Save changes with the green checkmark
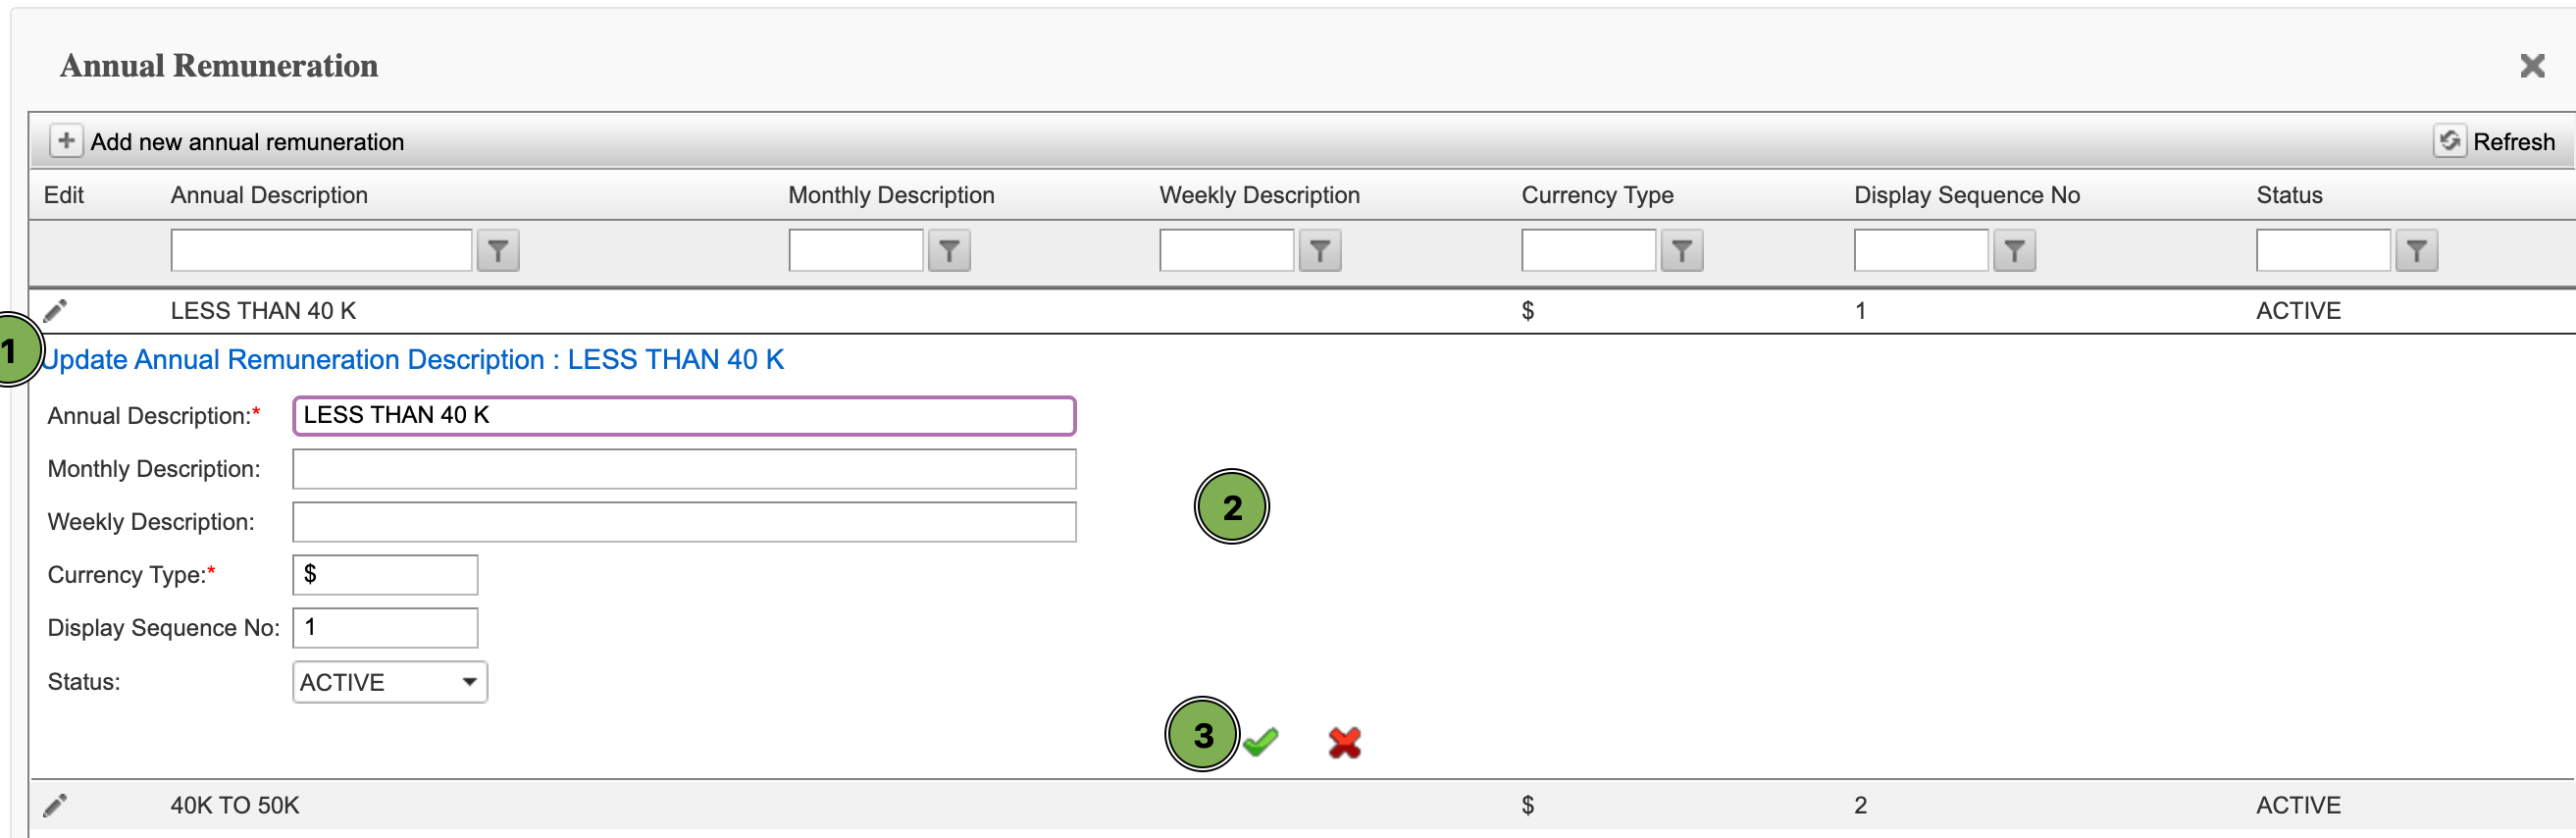2576x838 pixels. pos(1260,742)
